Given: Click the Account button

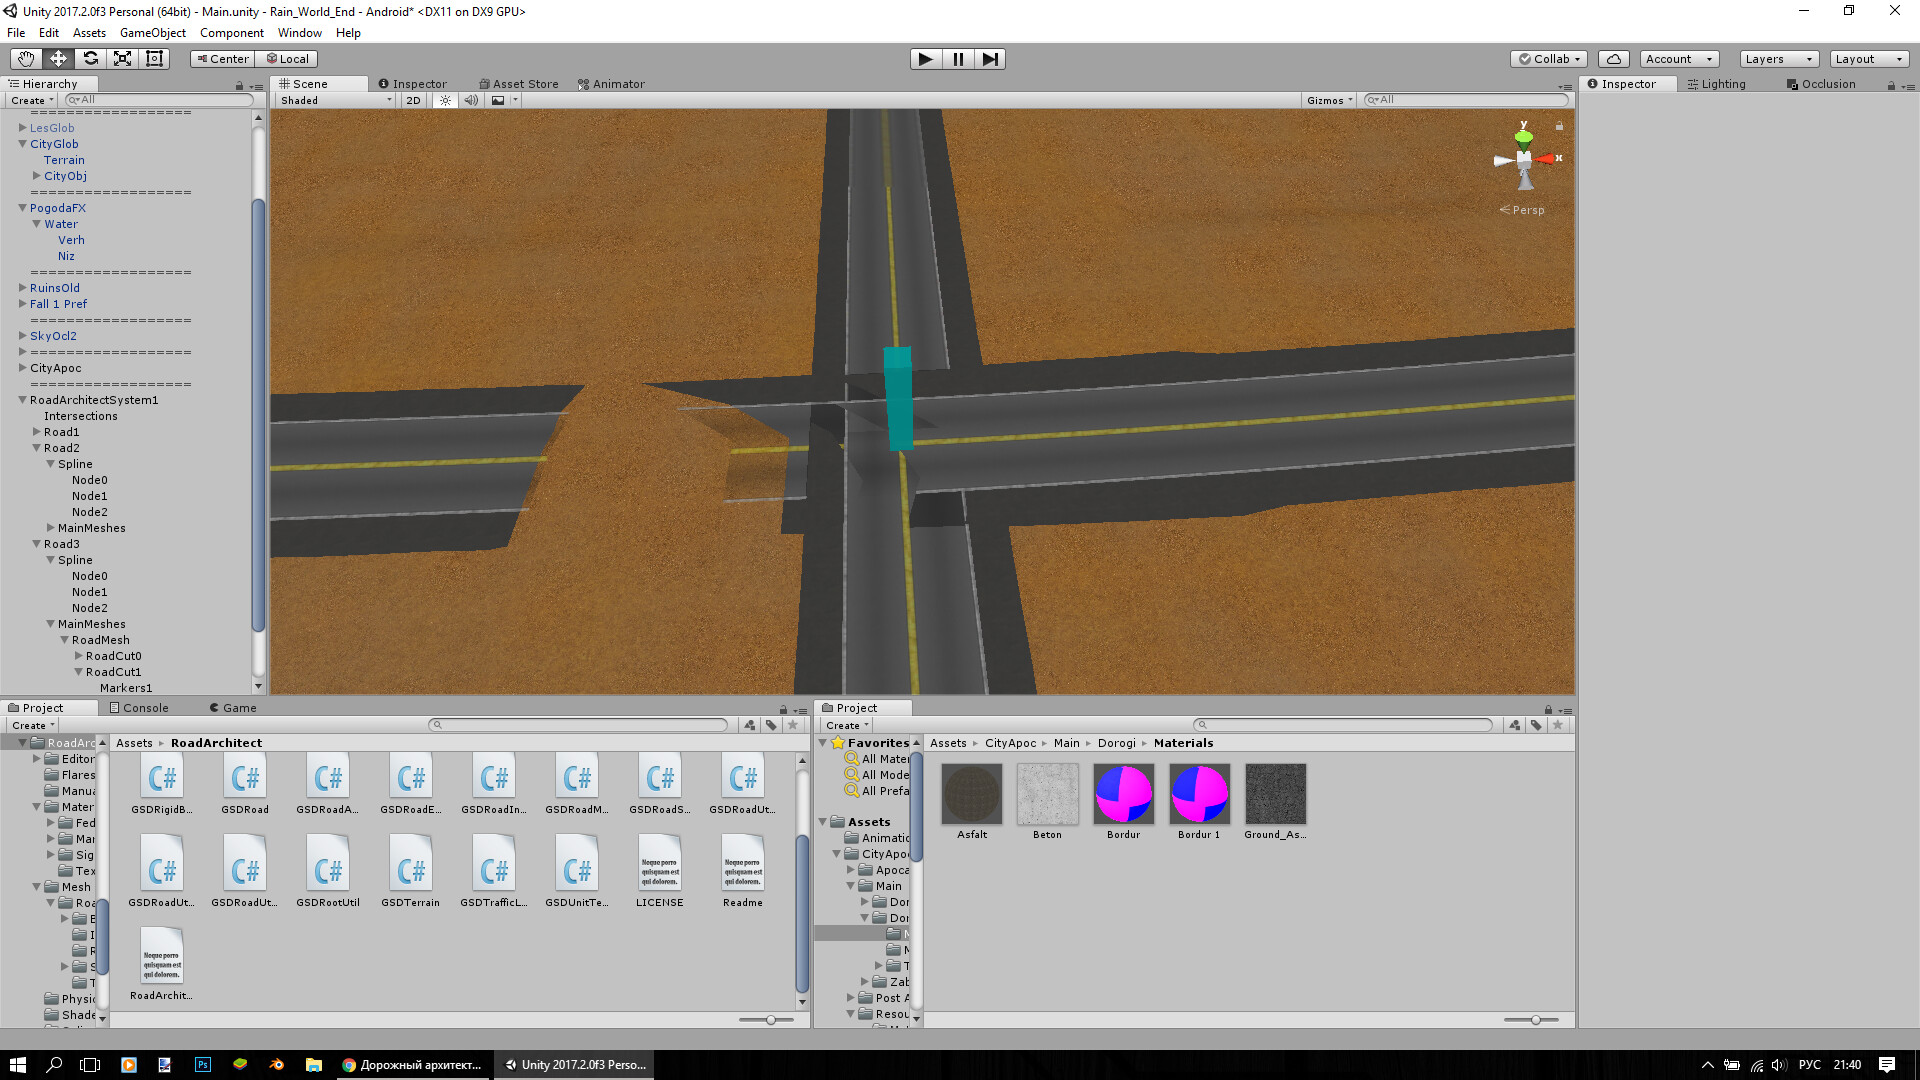Looking at the screenshot, I should [x=1677, y=58].
